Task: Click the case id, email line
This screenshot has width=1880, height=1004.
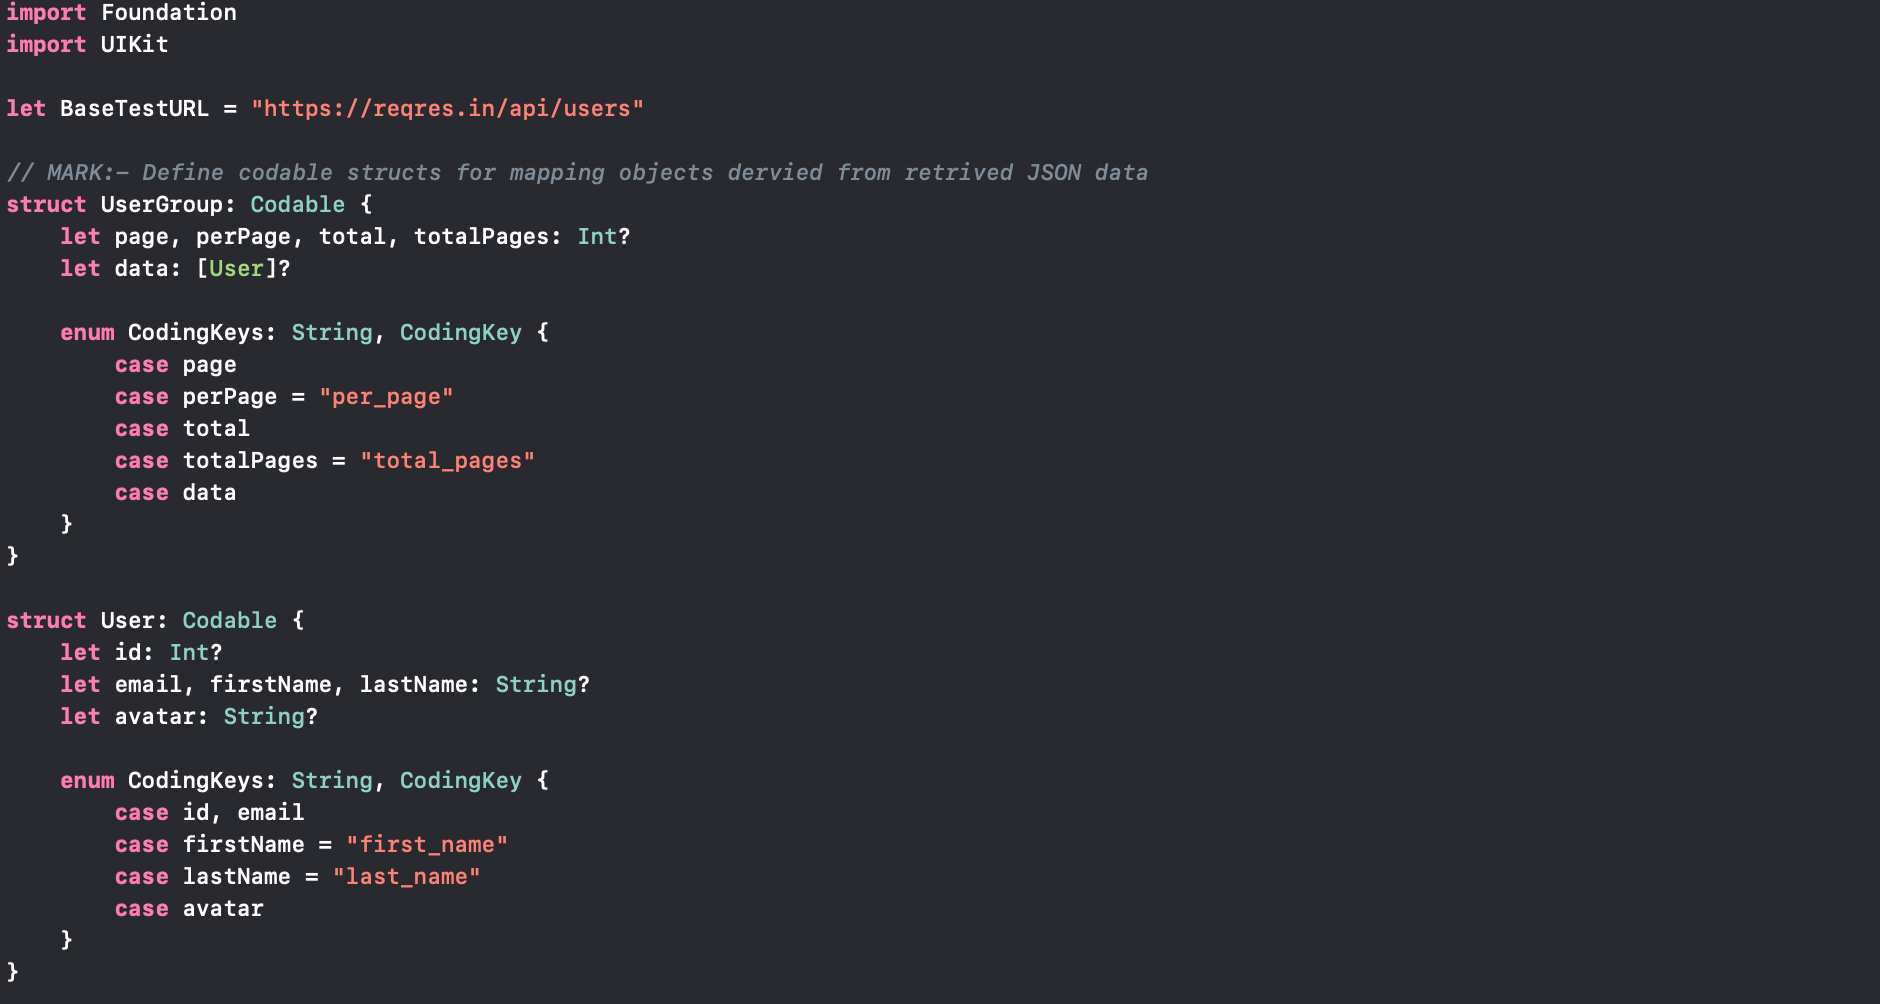Action: 209,813
